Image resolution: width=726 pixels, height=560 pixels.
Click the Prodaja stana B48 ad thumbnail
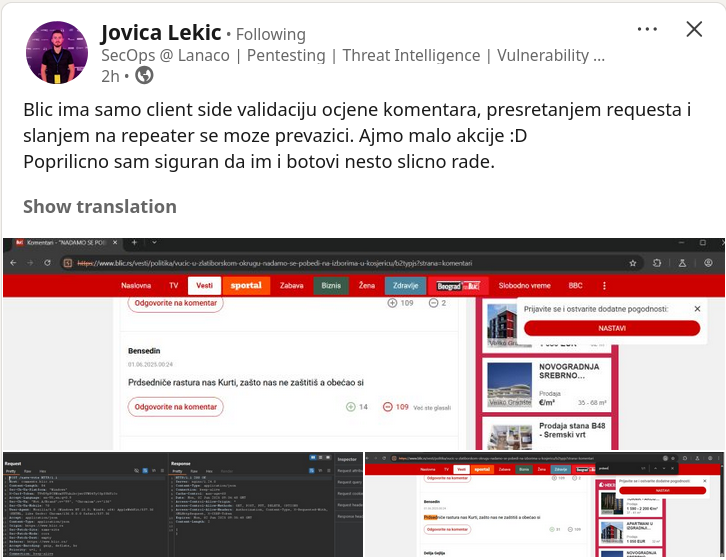(x=510, y=437)
